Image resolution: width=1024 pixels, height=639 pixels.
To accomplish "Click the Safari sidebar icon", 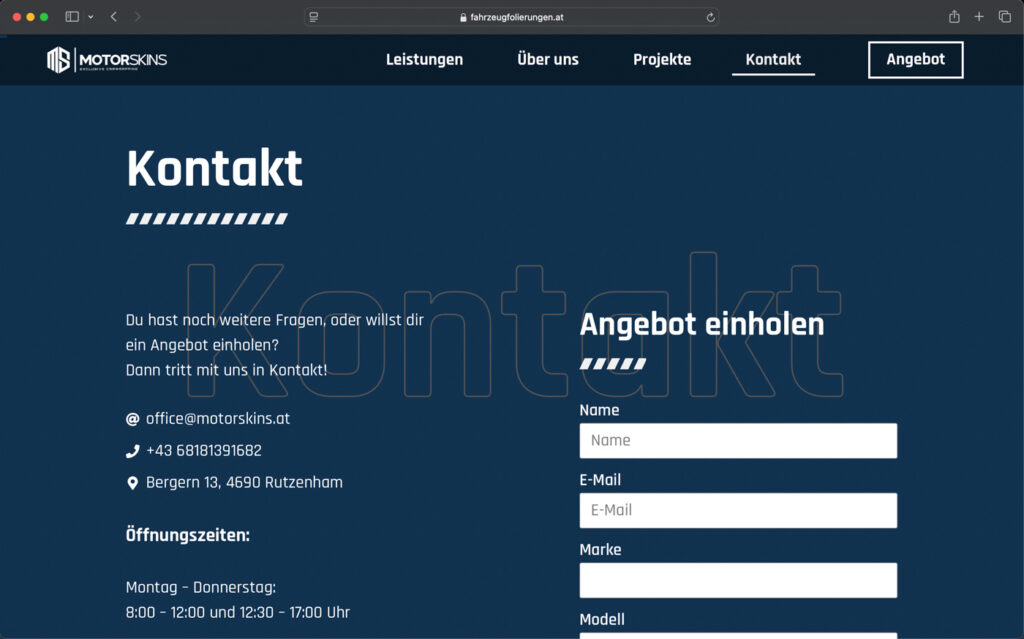I will tap(71, 16).
